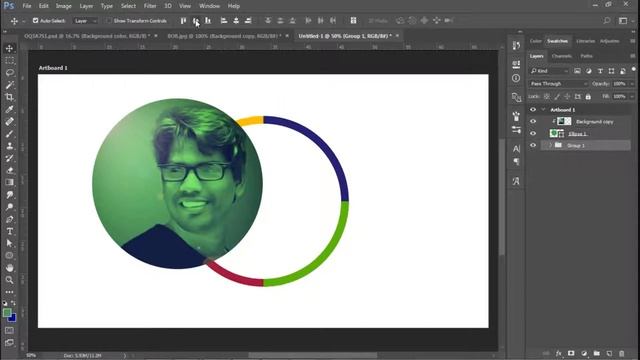Switch to the Channels tab
The image size is (640, 360).
coord(562,56)
